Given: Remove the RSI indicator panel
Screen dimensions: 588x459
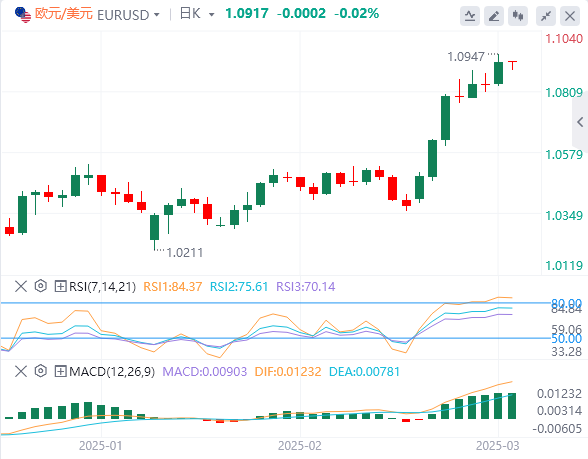Looking at the screenshot, I should click(x=21, y=286).
